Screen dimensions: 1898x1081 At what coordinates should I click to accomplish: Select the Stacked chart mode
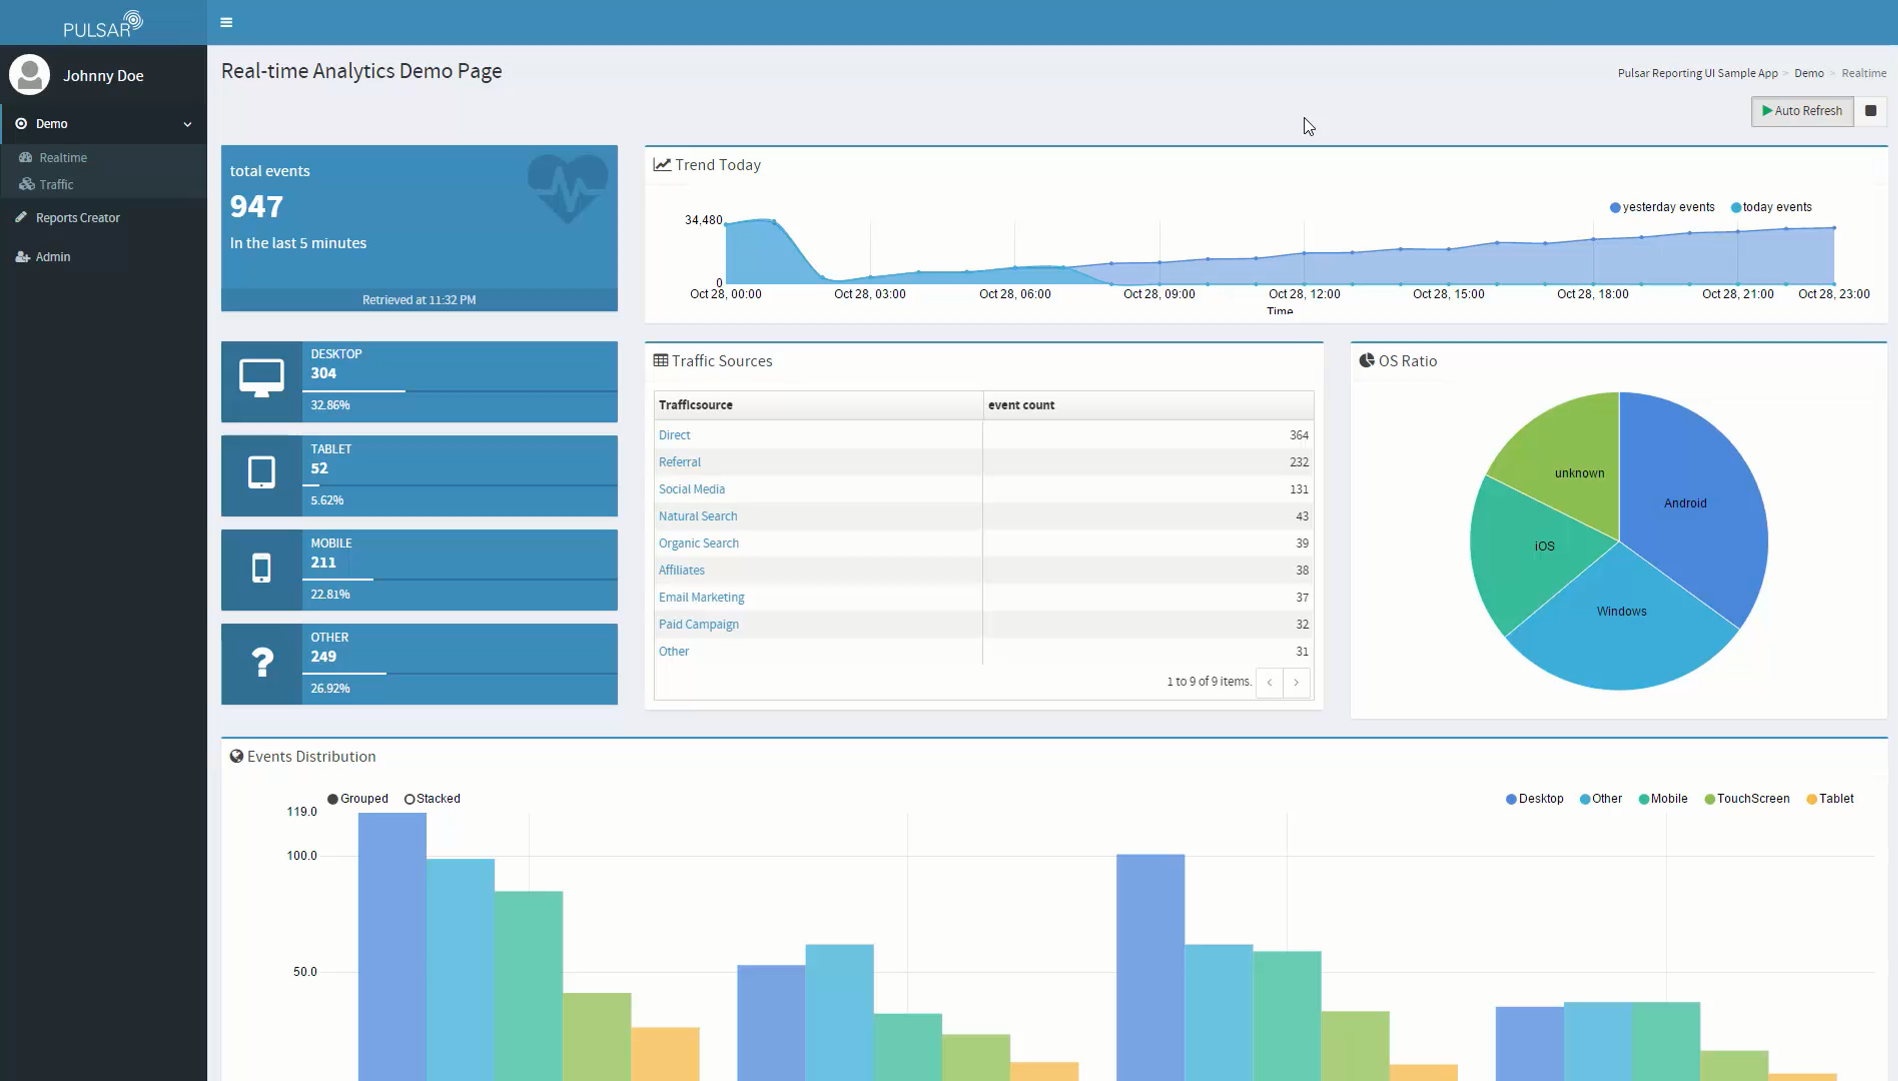pos(432,799)
